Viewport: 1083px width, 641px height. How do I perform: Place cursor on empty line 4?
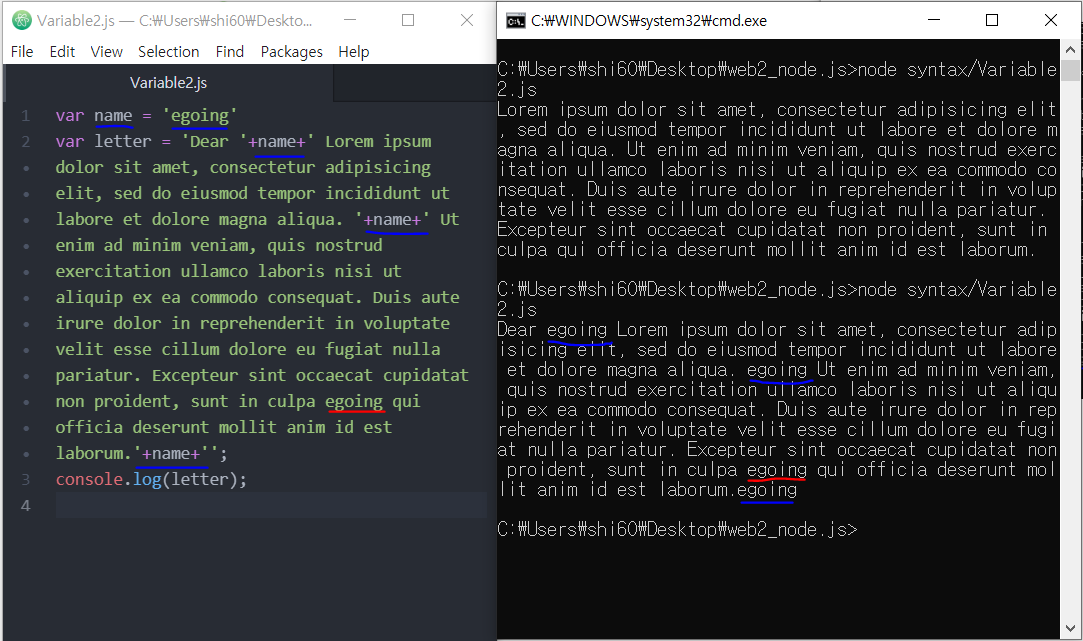(271, 506)
